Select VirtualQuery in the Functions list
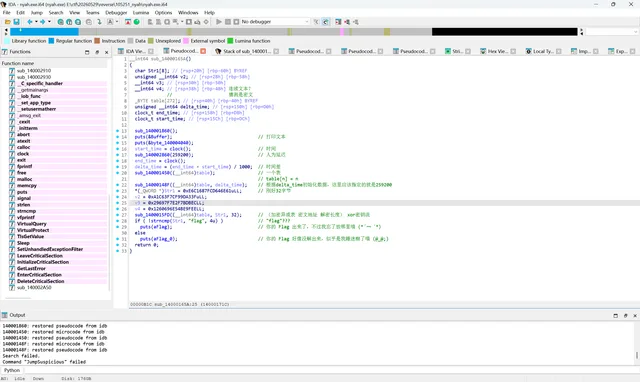Viewport: 640px width, 382px height. click(31, 224)
